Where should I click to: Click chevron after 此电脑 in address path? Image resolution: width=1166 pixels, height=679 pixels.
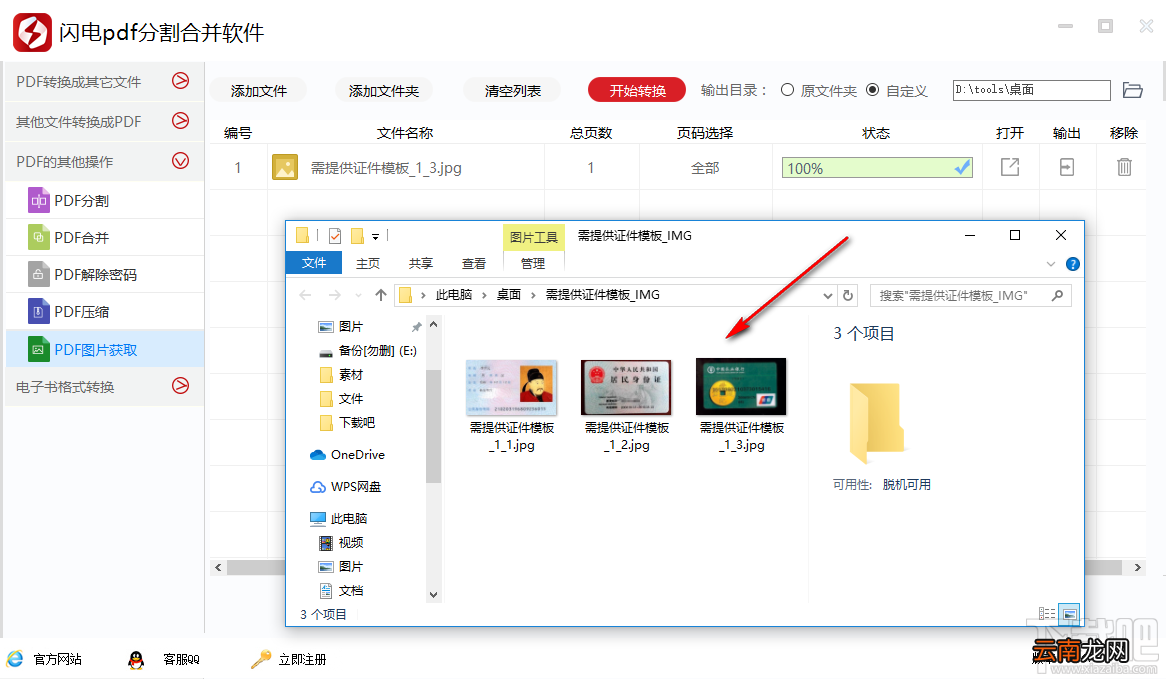pyautogui.click(x=484, y=295)
